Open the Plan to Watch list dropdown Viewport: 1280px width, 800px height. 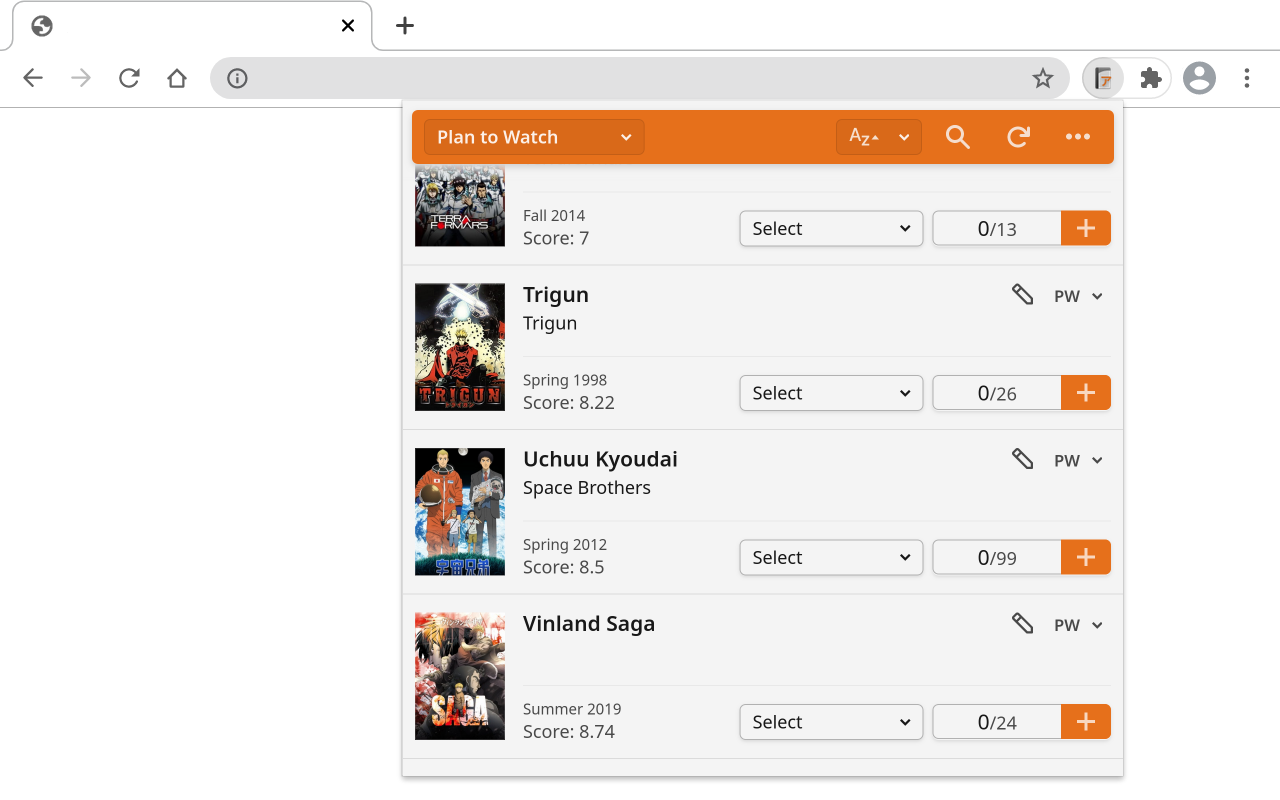[x=533, y=137]
